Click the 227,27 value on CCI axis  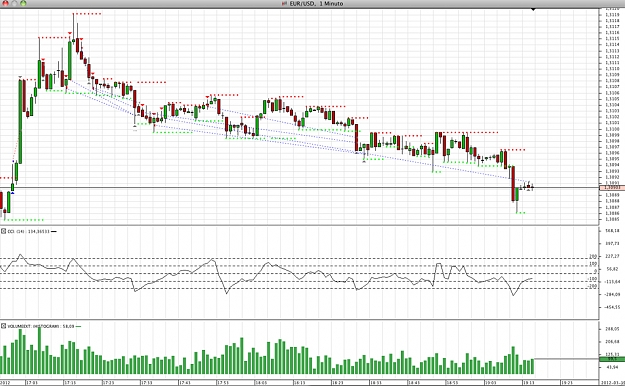pos(613,256)
